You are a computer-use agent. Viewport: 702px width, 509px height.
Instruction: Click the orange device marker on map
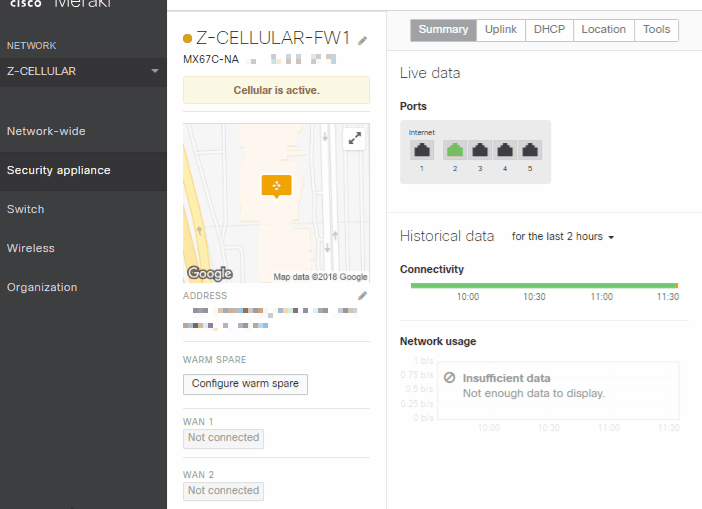click(x=276, y=186)
